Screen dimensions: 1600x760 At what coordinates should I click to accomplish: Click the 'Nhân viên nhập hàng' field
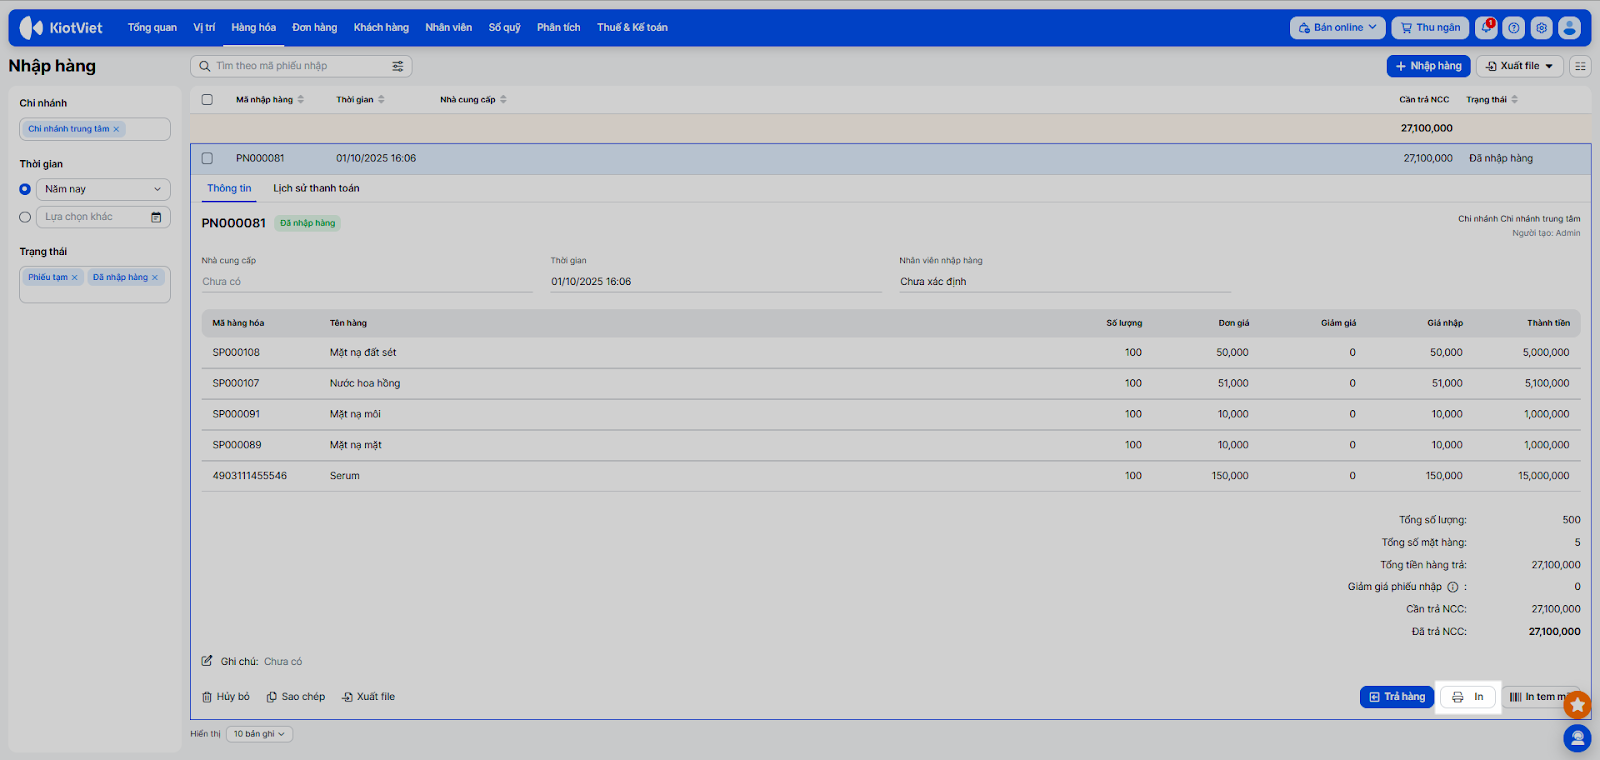pos(1065,282)
